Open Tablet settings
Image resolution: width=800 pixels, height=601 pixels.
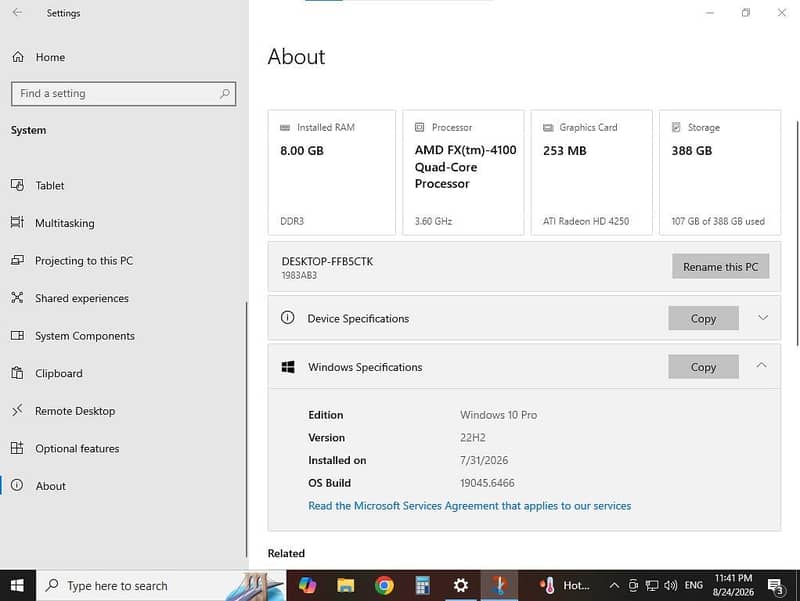click(x=49, y=186)
